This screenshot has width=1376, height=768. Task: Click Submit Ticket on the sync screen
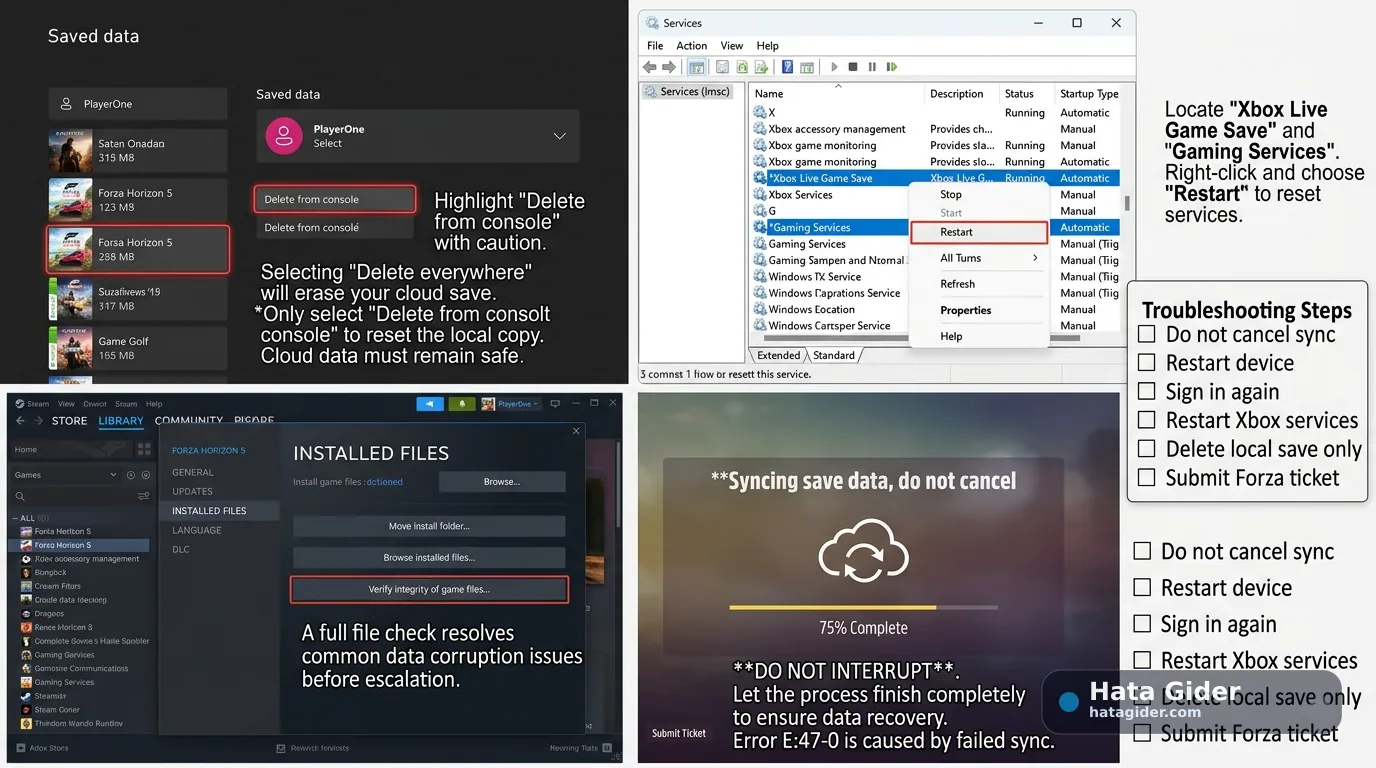click(679, 733)
